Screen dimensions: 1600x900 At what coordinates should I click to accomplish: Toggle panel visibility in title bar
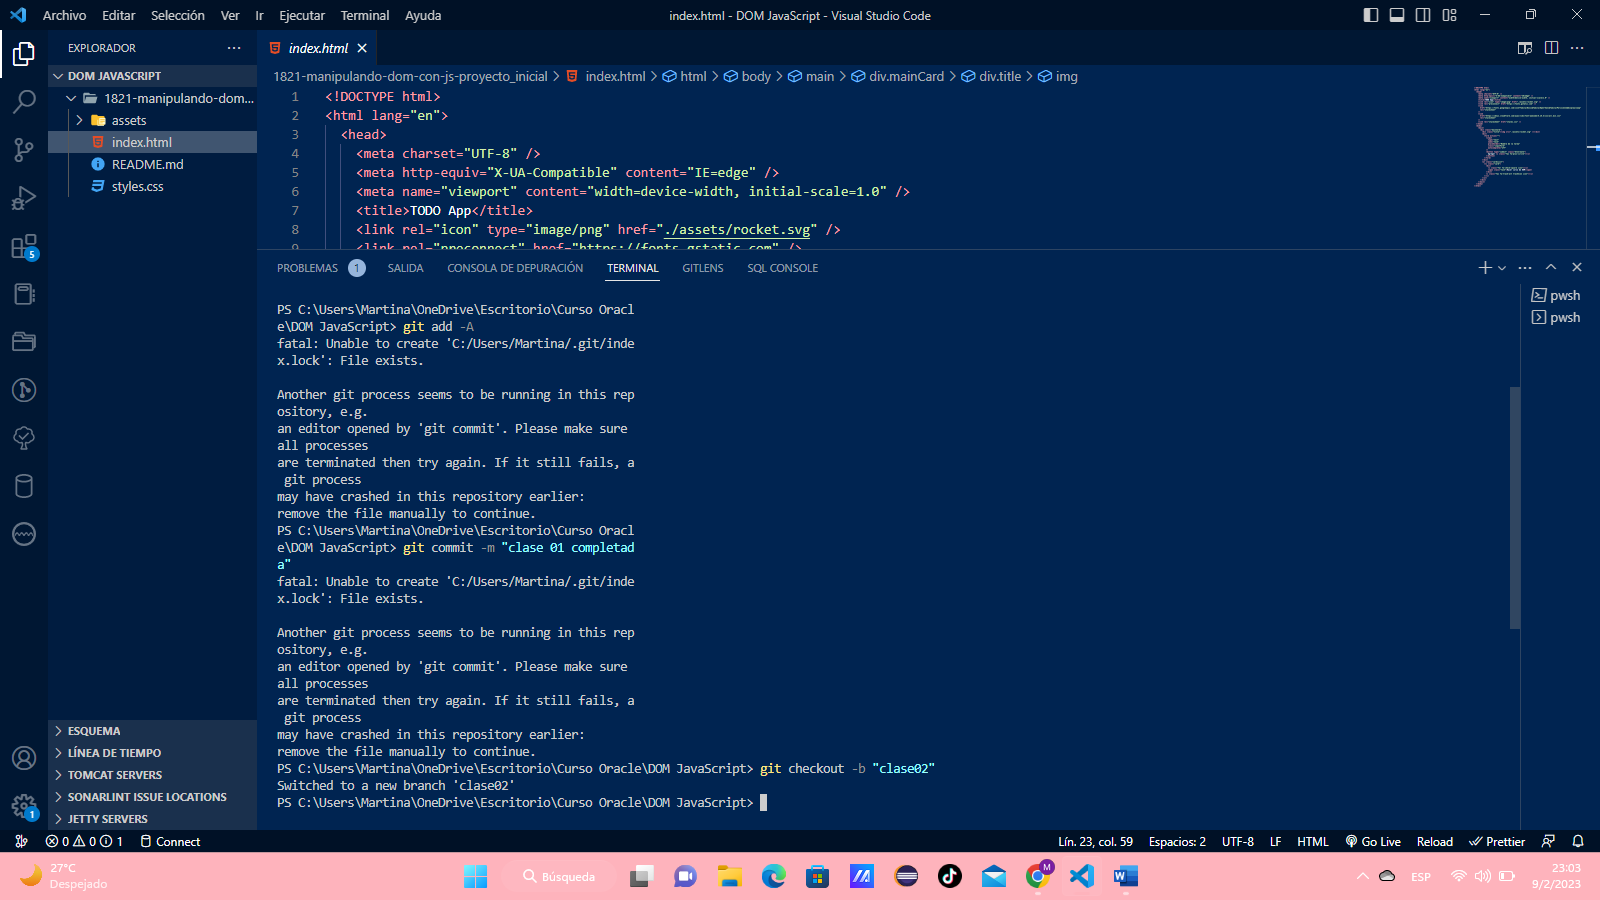click(1397, 15)
